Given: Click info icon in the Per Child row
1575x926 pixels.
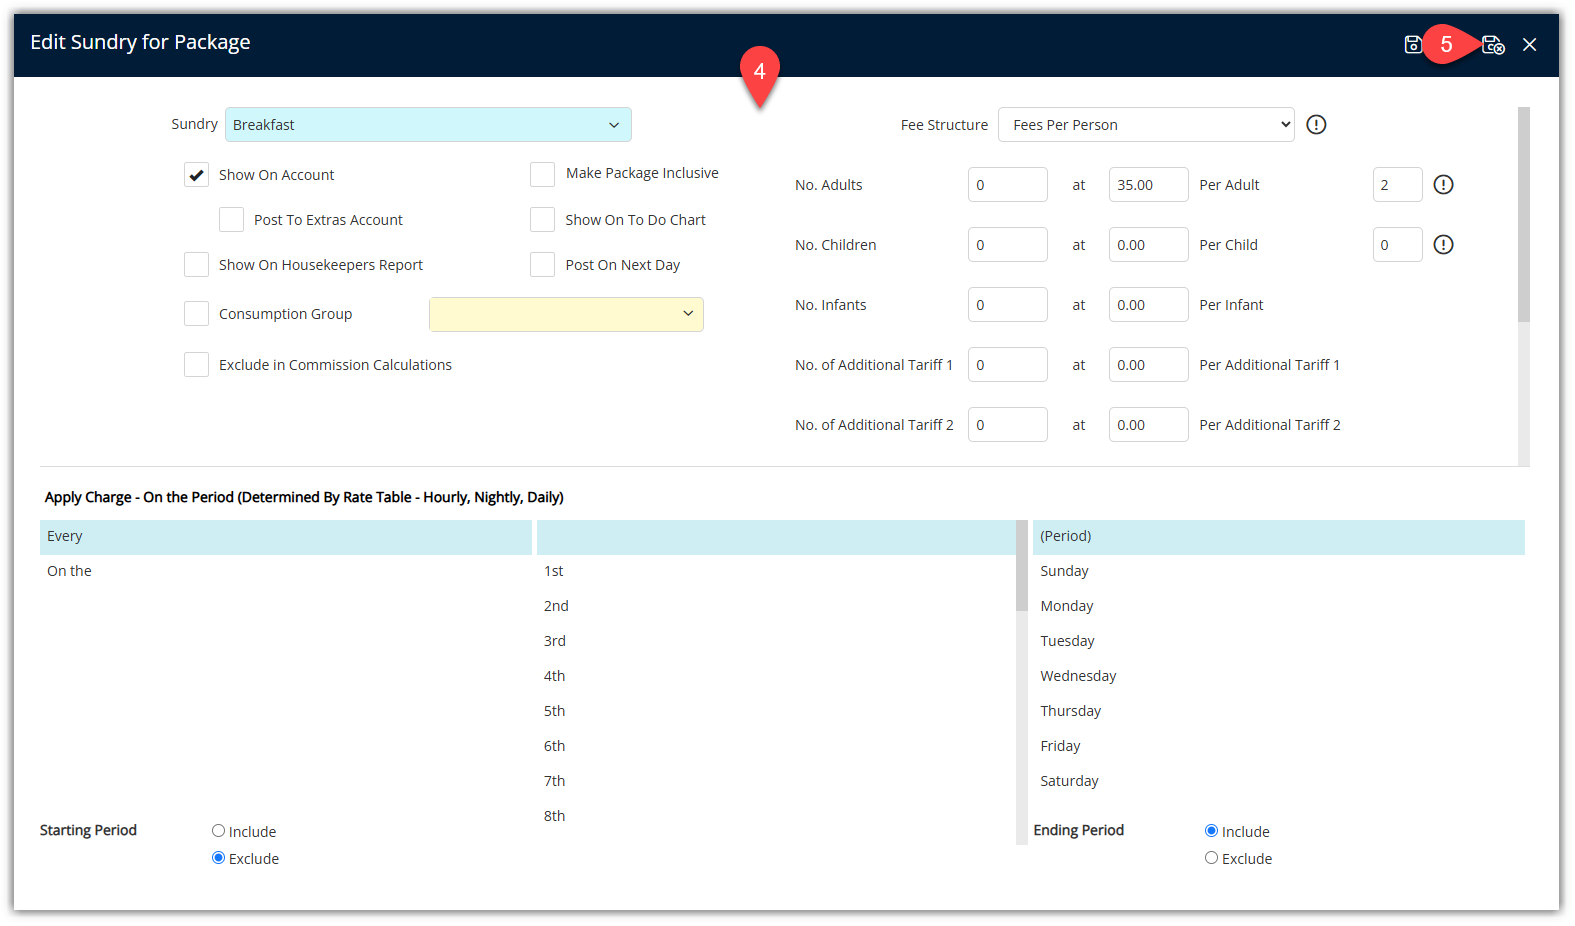Looking at the screenshot, I should [1443, 244].
